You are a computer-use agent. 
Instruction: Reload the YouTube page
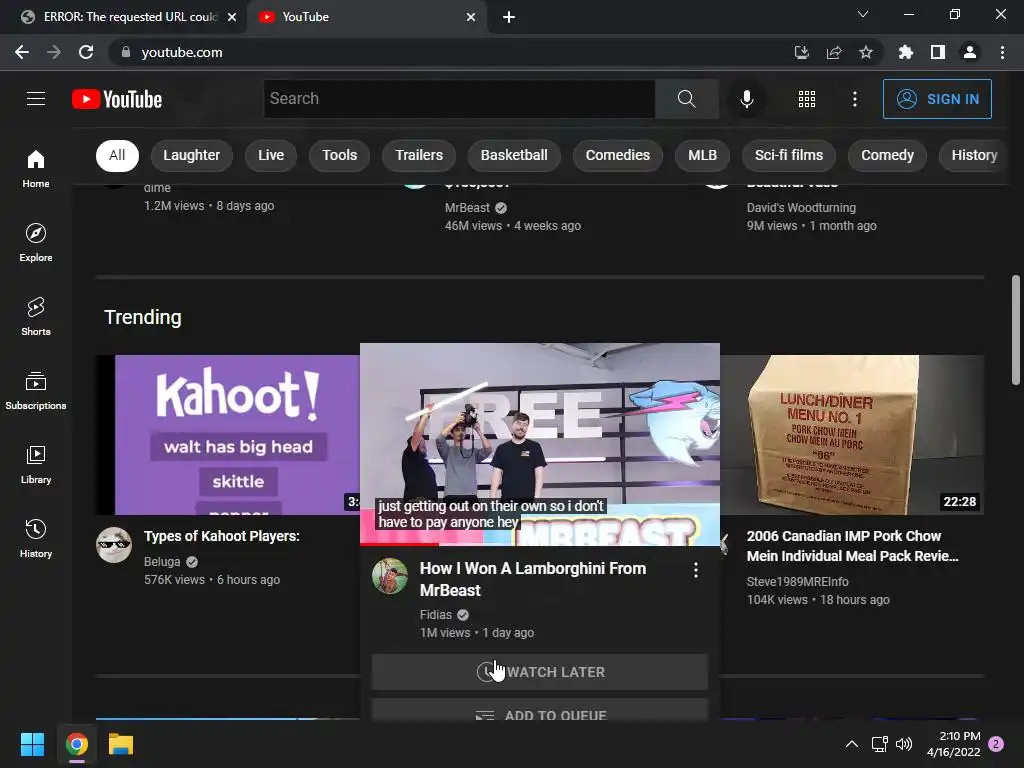tap(86, 52)
